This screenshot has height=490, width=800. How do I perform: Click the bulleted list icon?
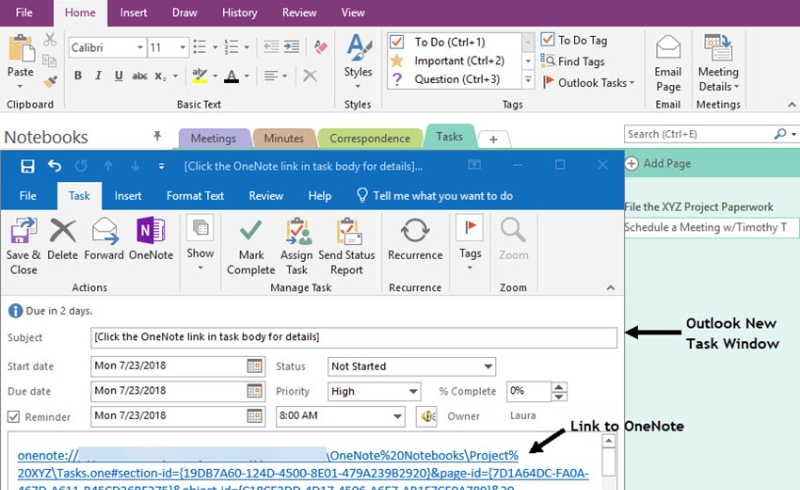(x=199, y=47)
